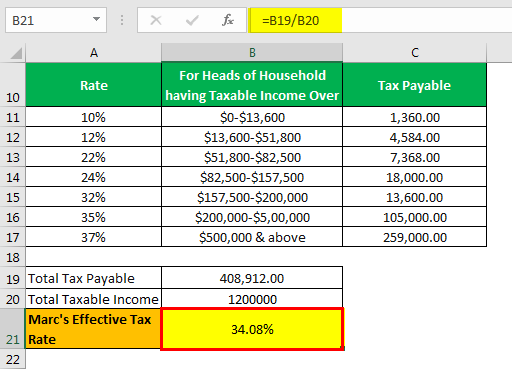Click the cell '$157,500-$200,000'
The width and height of the screenshot is (512, 369).
pos(252,197)
